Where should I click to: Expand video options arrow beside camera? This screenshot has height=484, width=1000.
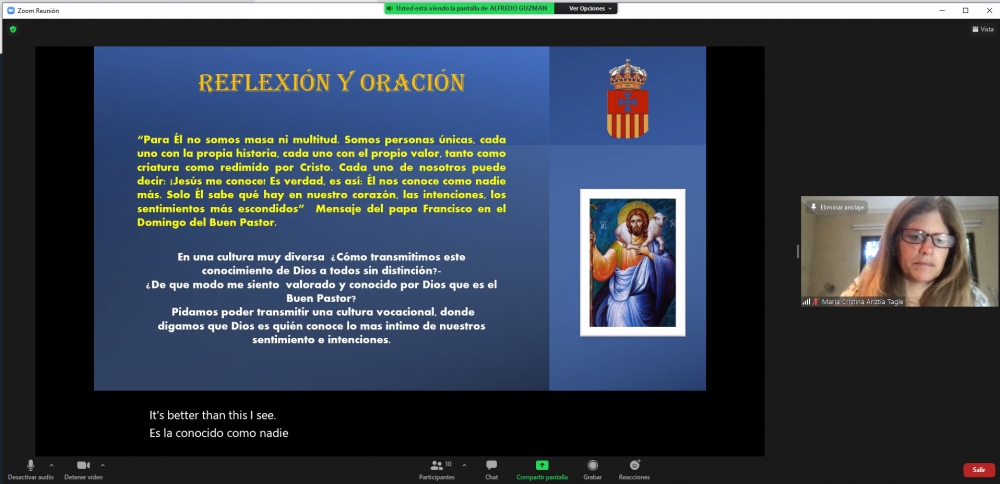tap(102, 464)
